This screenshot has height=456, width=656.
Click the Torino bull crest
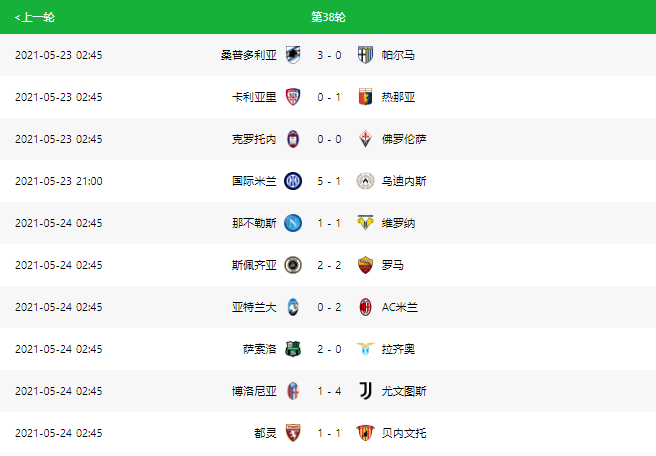[293, 433]
